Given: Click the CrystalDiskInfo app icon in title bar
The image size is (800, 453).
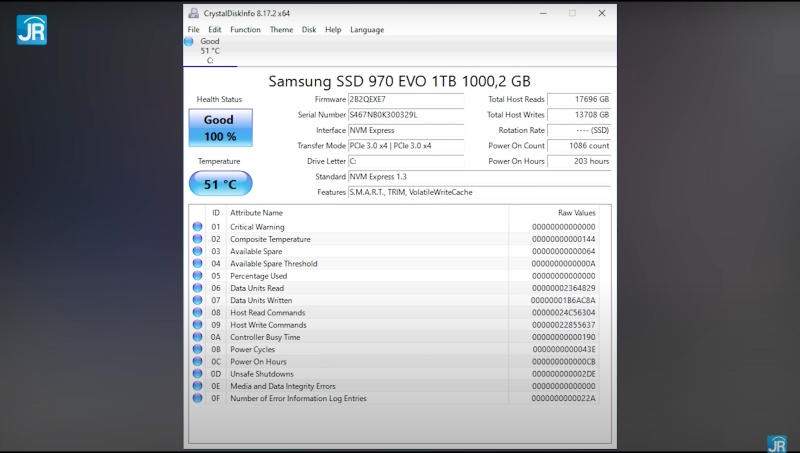Looking at the screenshot, I should click(x=192, y=13).
